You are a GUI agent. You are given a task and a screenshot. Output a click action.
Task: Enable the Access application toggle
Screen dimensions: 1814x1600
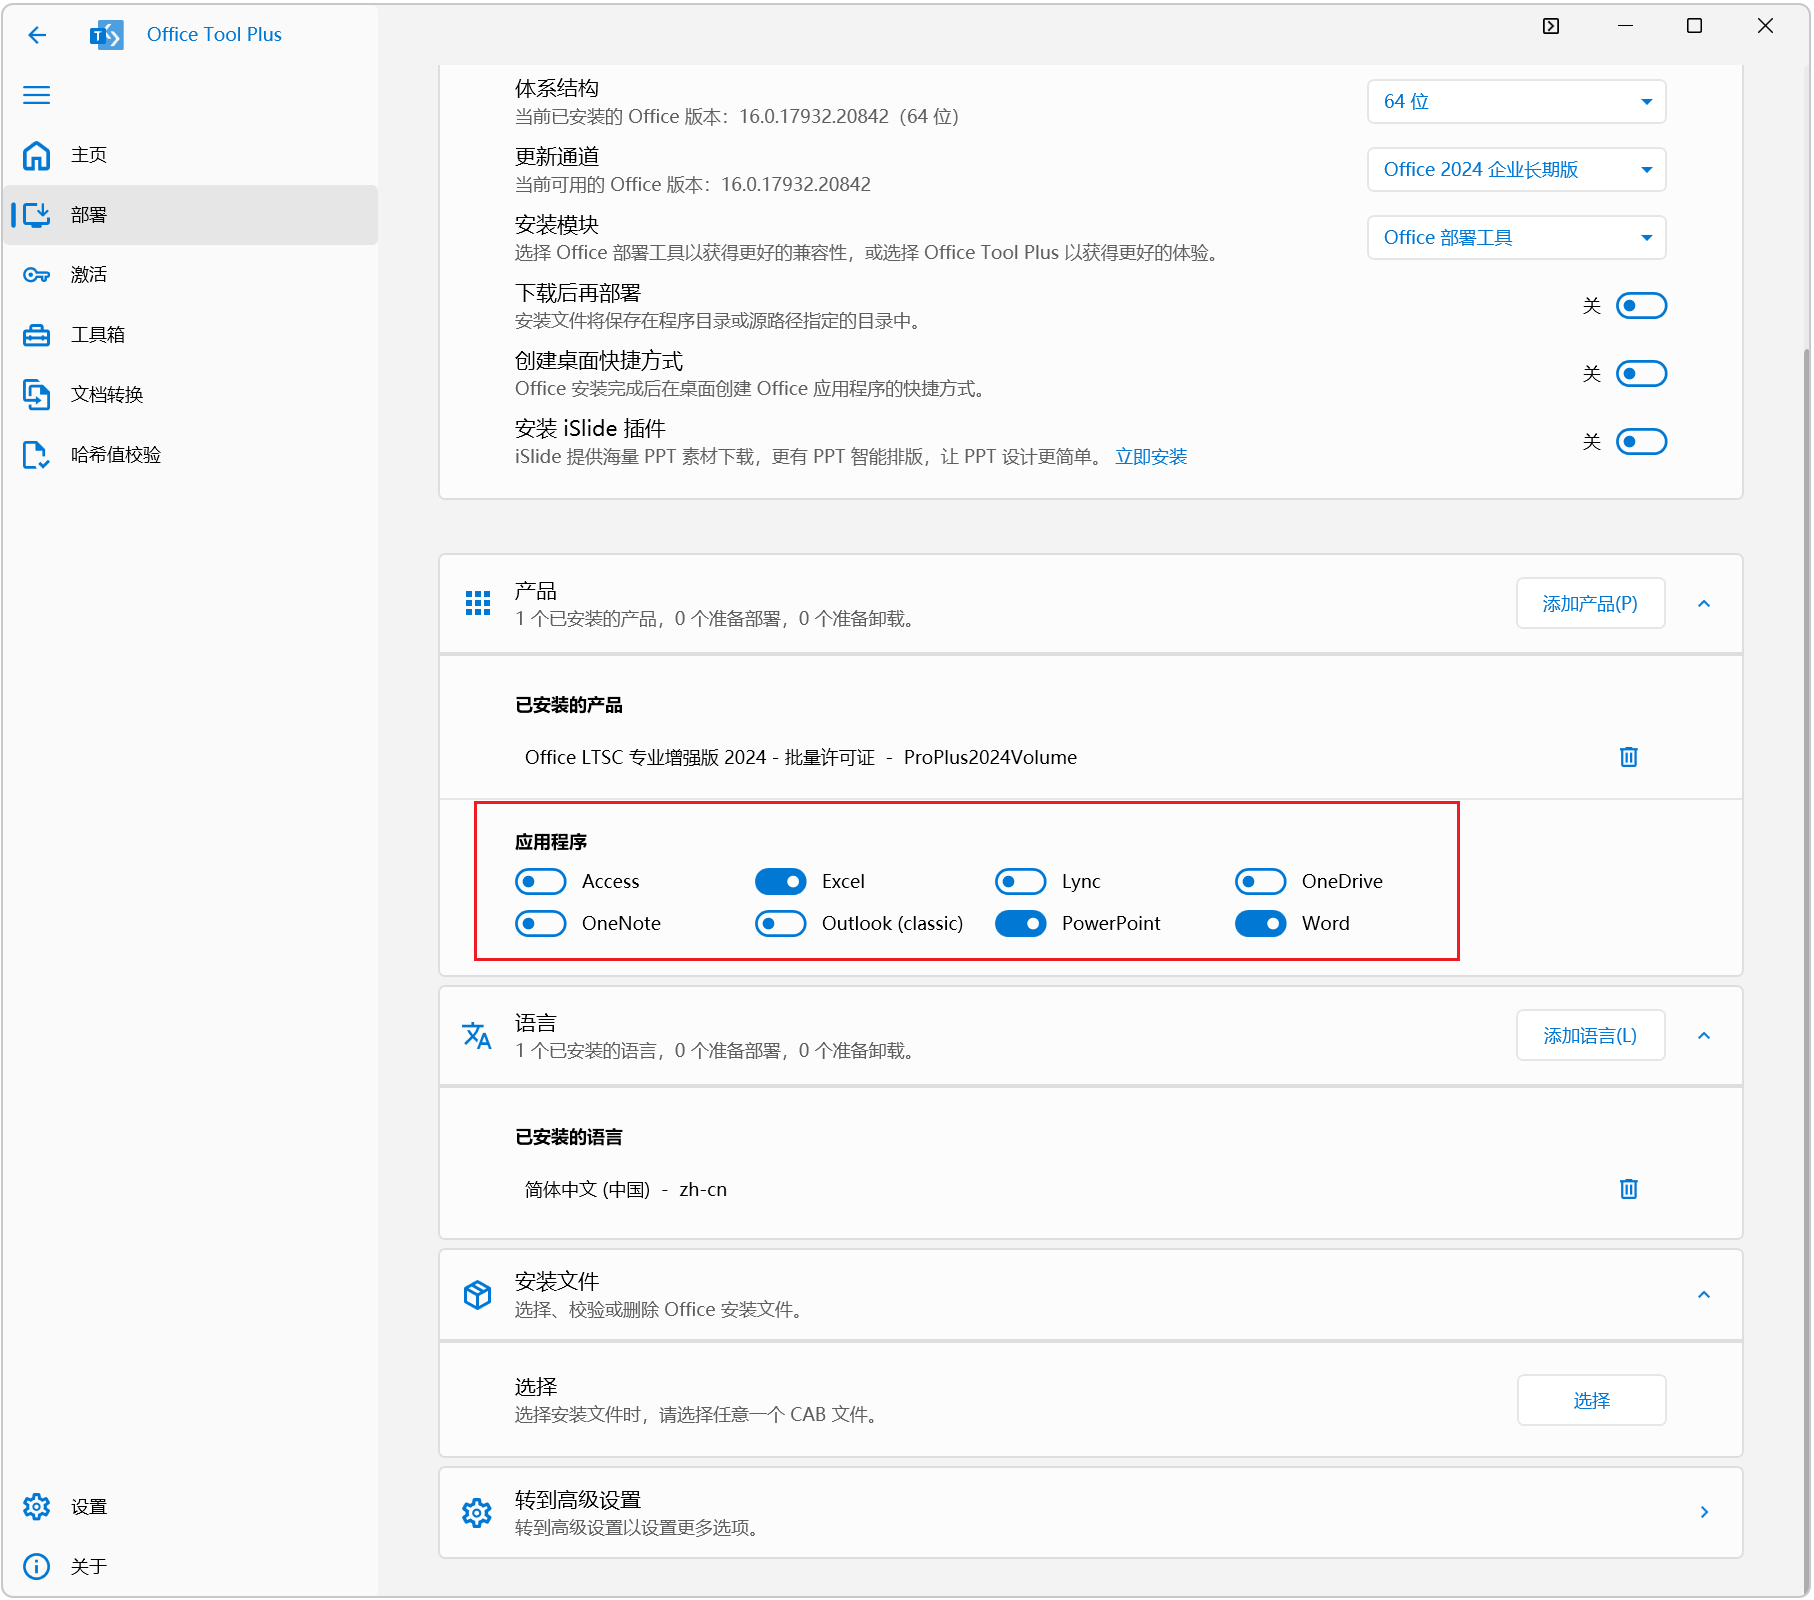point(541,882)
